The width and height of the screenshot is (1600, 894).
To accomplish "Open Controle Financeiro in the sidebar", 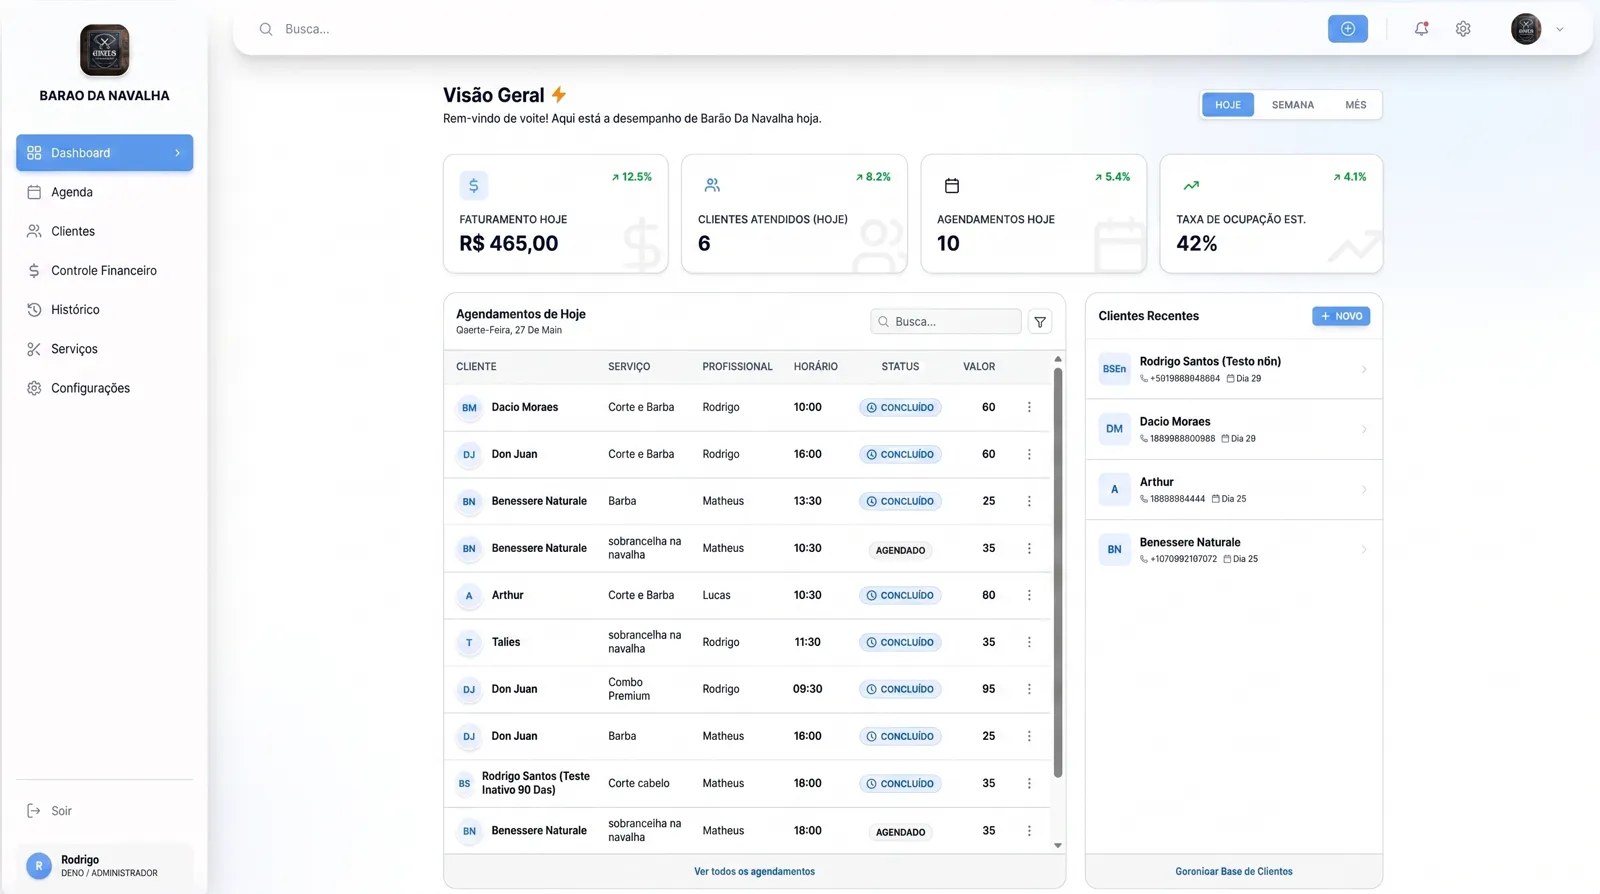I will pyautogui.click(x=104, y=270).
